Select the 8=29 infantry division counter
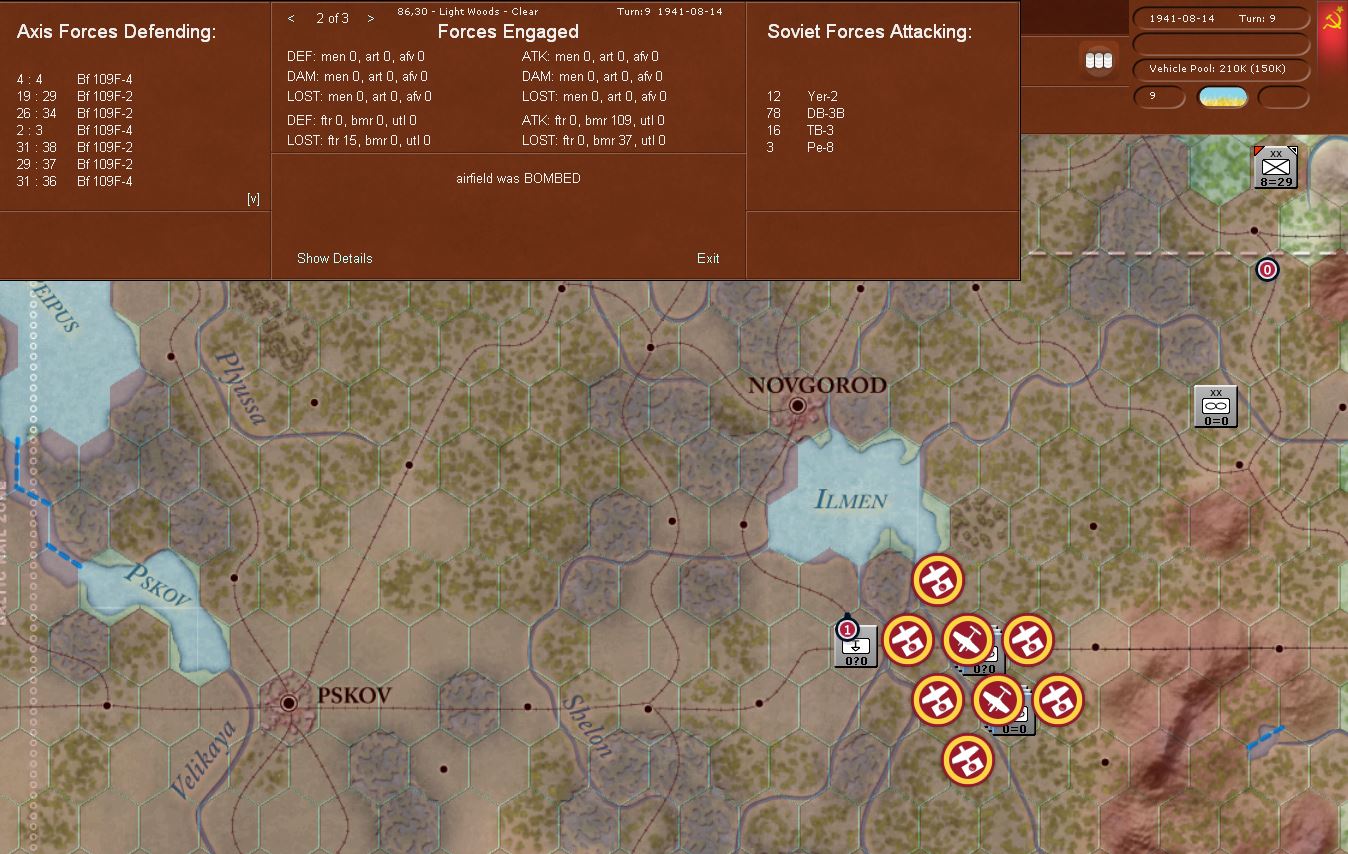This screenshot has width=1348, height=854. pos(1276,167)
